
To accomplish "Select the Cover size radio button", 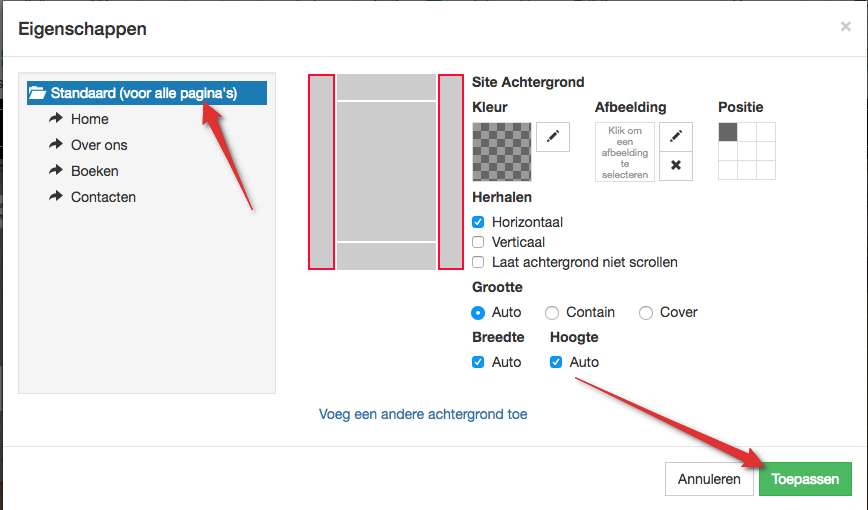I will [x=646, y=312].
